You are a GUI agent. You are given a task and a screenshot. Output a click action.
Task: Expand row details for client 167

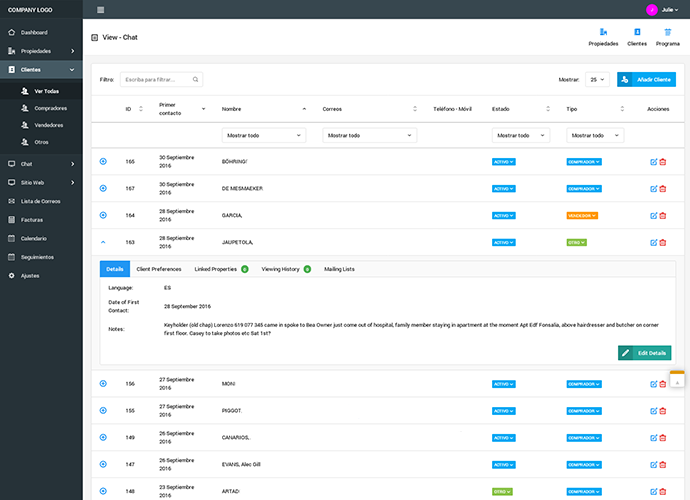tap(103, 188)
